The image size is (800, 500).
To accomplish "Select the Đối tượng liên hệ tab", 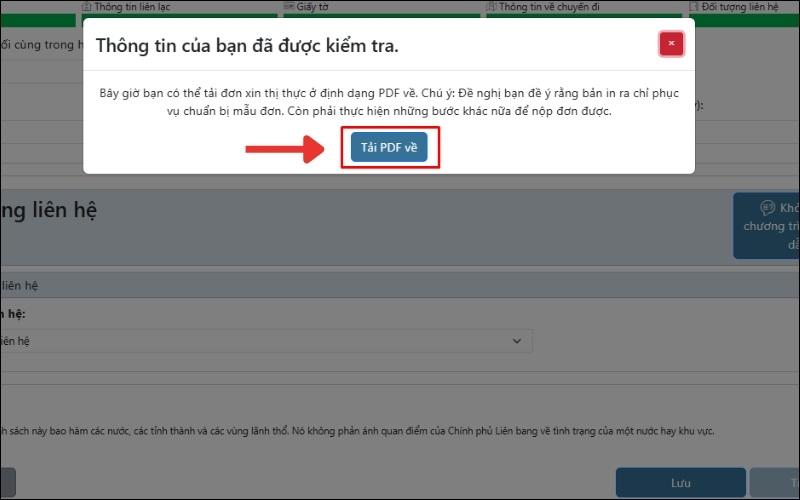I will coord(734,7).
